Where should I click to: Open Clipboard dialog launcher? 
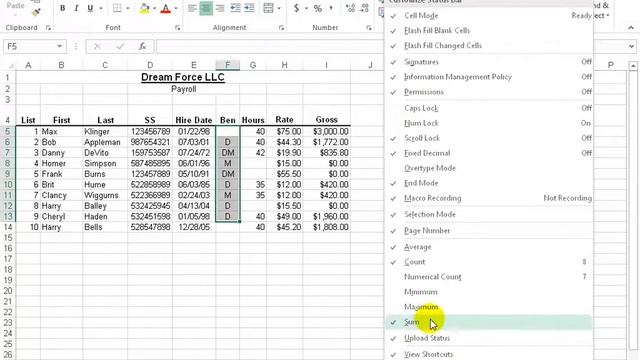point(48,28)
